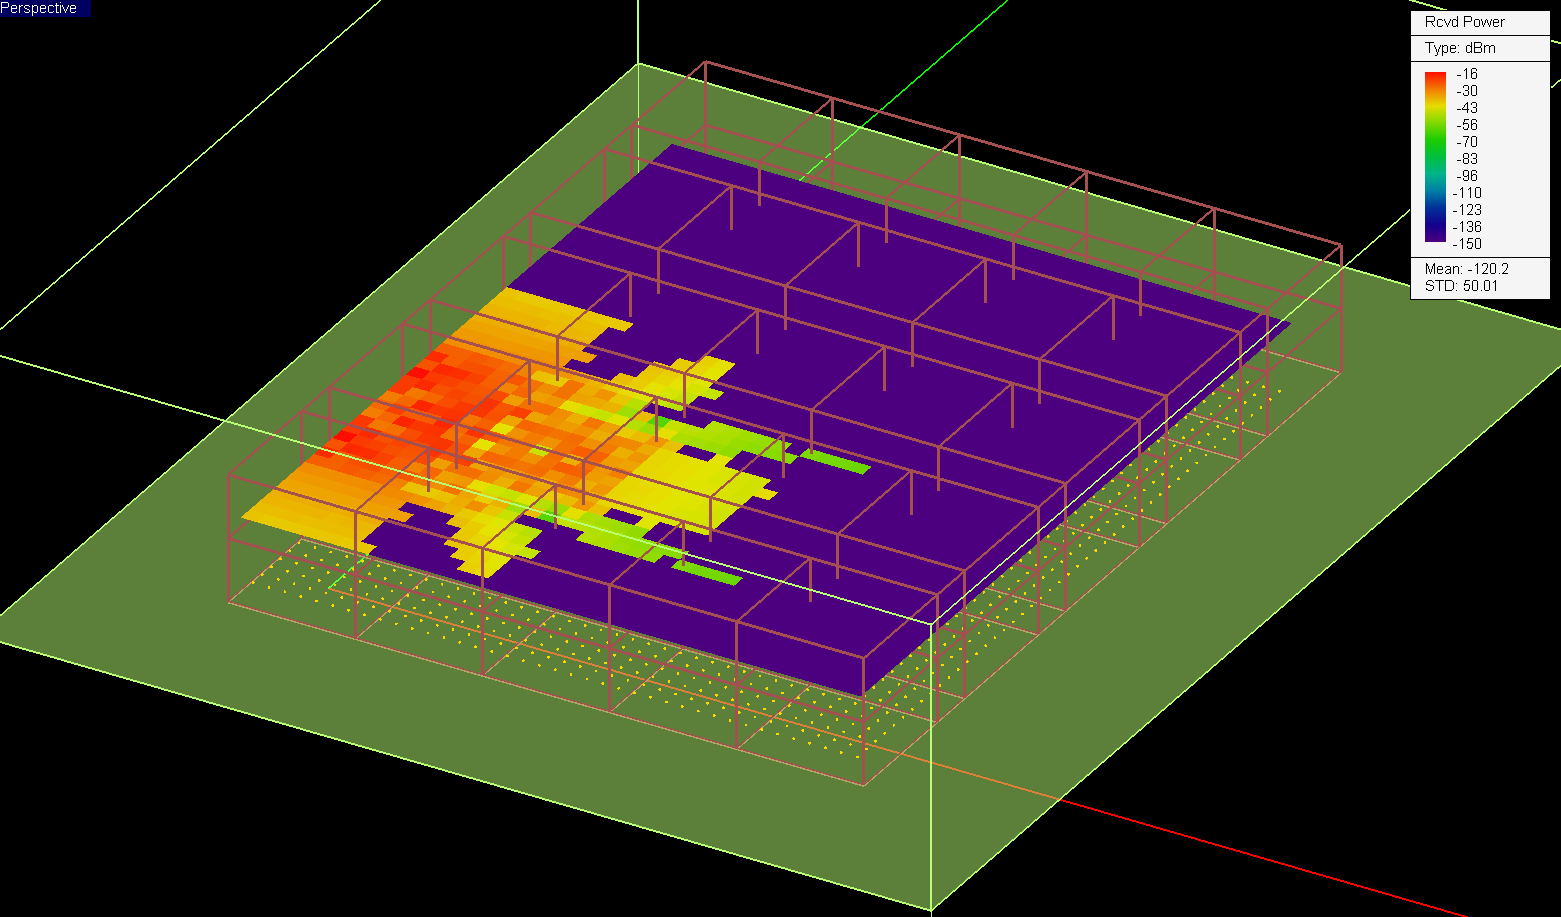Screen dimensions: 1561x917
Task: Click the -110 legend value
Action: (x=1467, y=193)
